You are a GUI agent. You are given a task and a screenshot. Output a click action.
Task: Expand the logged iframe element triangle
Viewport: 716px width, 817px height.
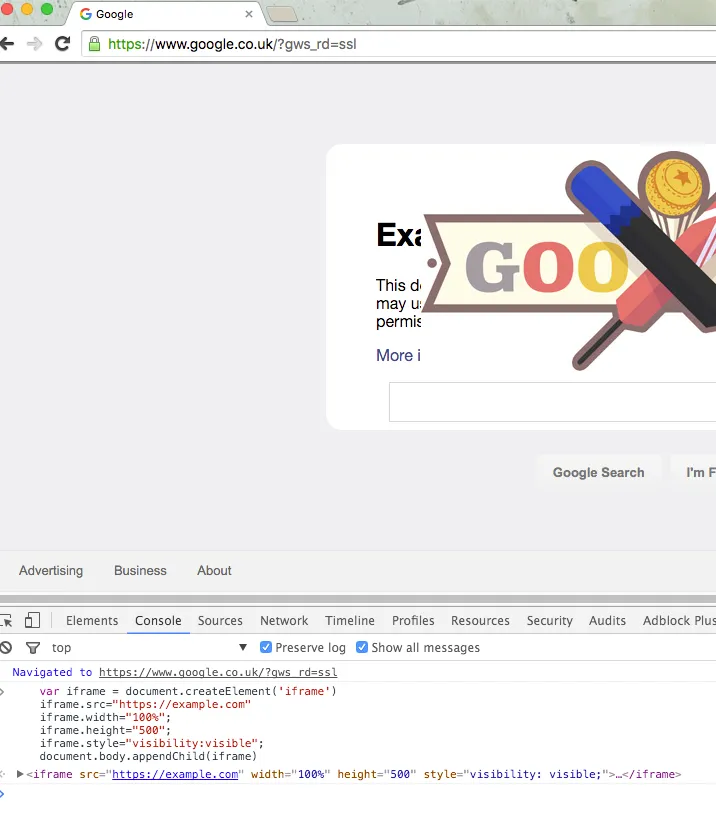tap(20, 774)
